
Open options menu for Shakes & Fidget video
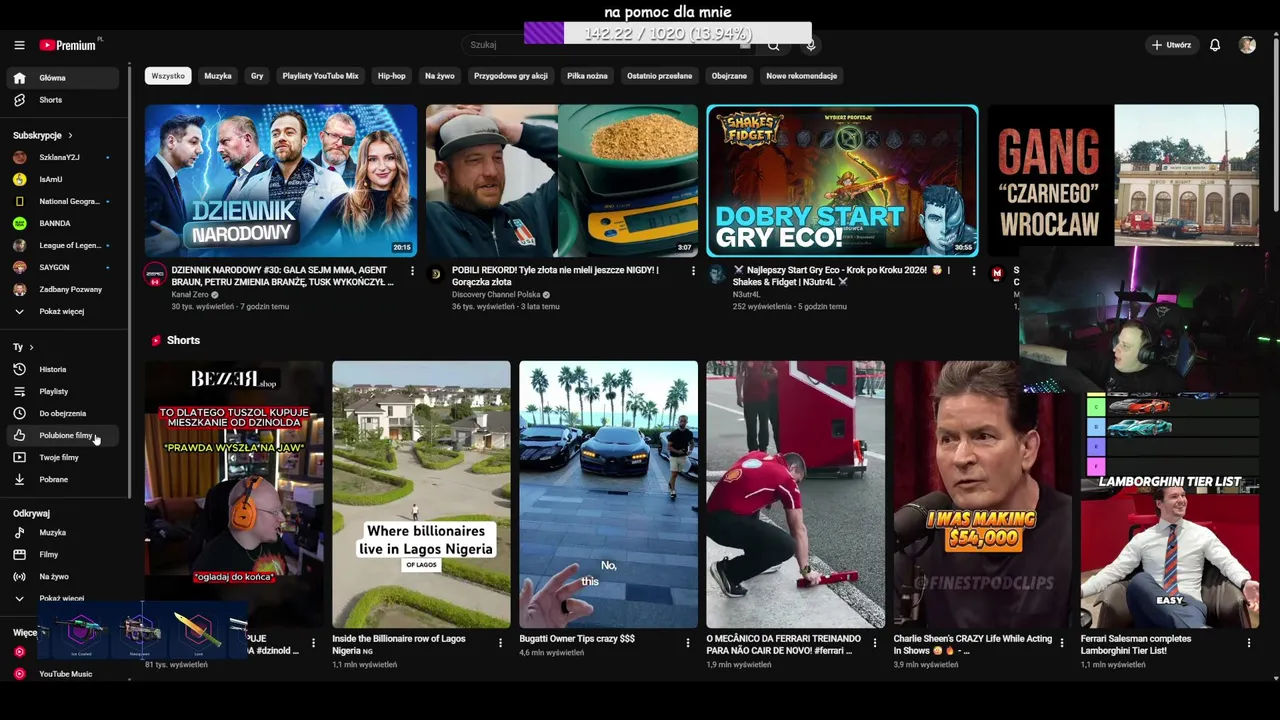pos(974,271)
